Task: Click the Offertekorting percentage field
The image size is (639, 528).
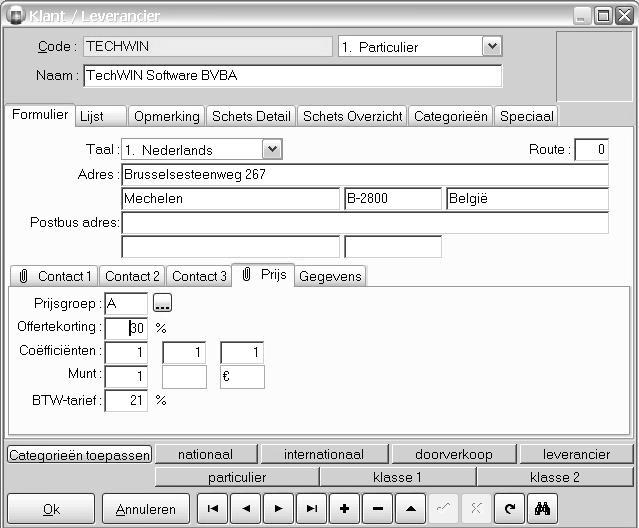Action: (x=126, y=328)
